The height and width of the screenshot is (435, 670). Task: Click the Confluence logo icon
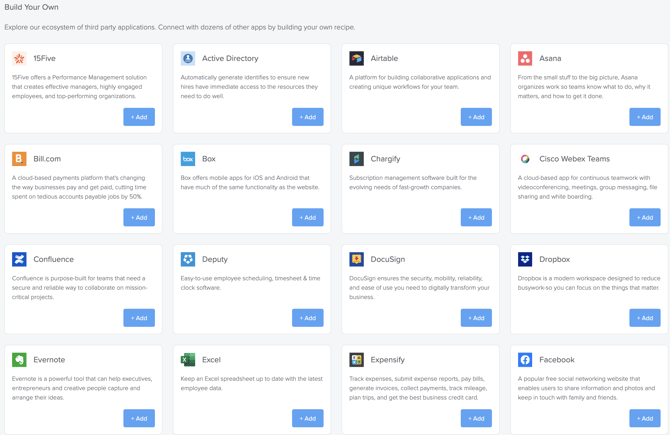click(x=19, y=259)
